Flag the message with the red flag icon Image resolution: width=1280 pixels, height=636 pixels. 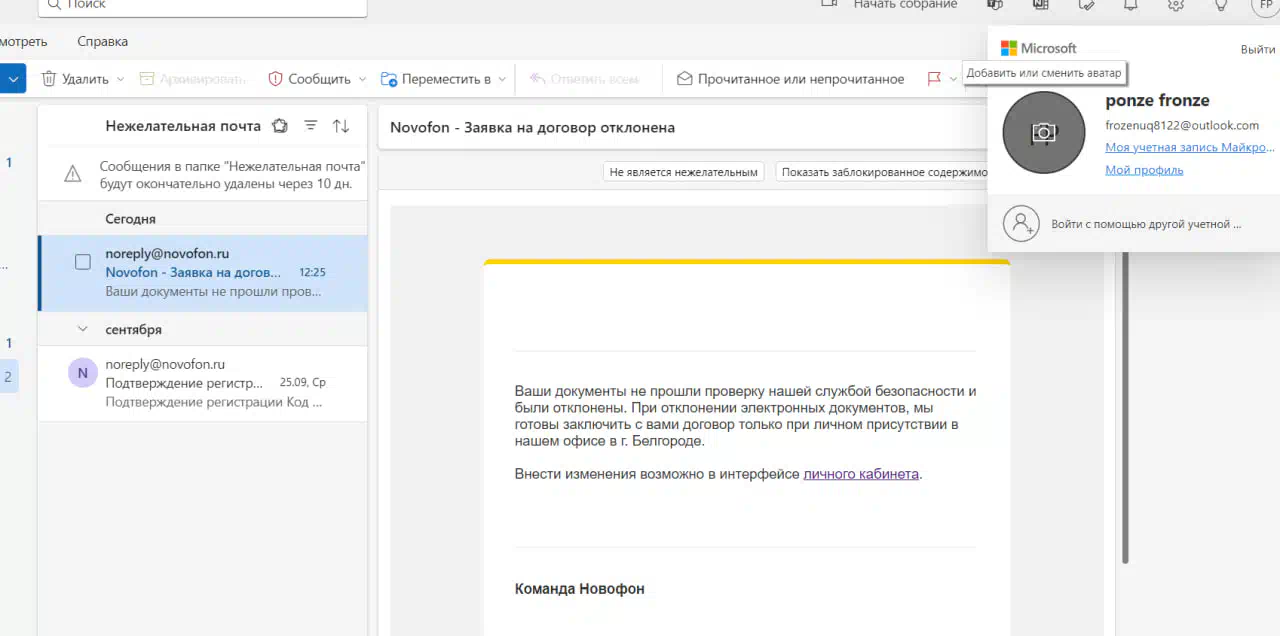934,79
